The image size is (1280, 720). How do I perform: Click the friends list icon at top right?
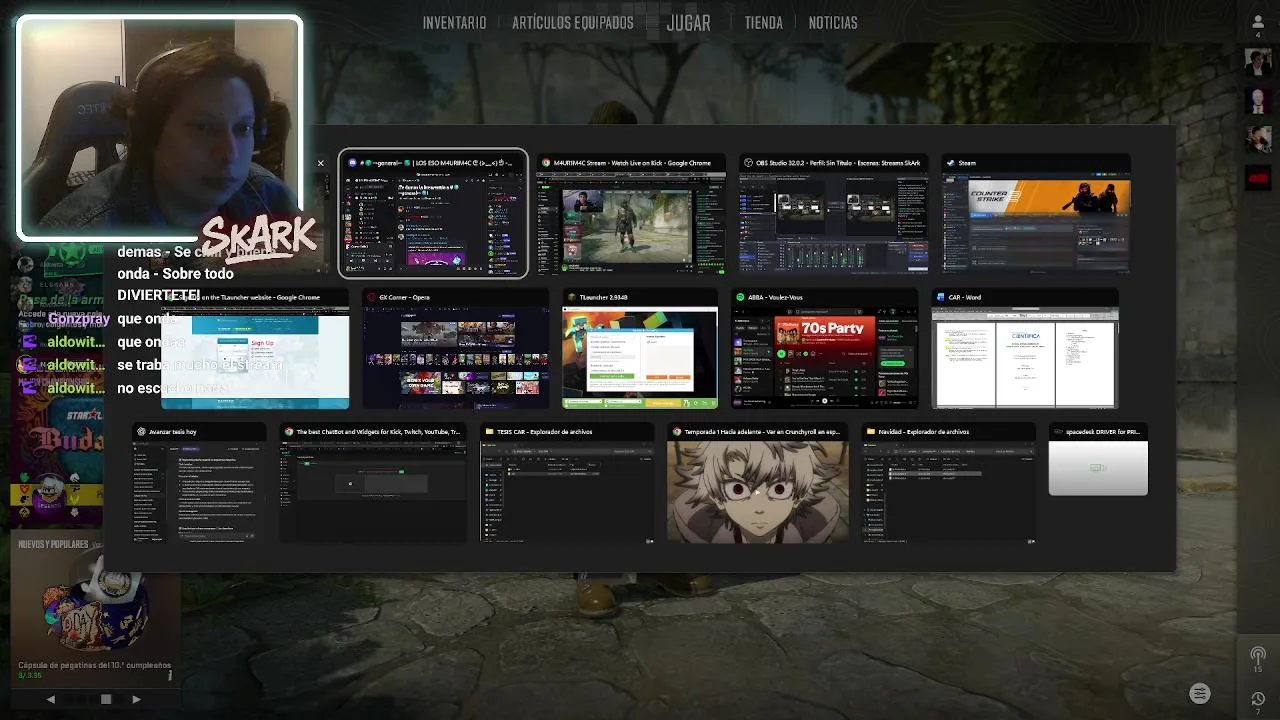click(x=1258, y=22)
